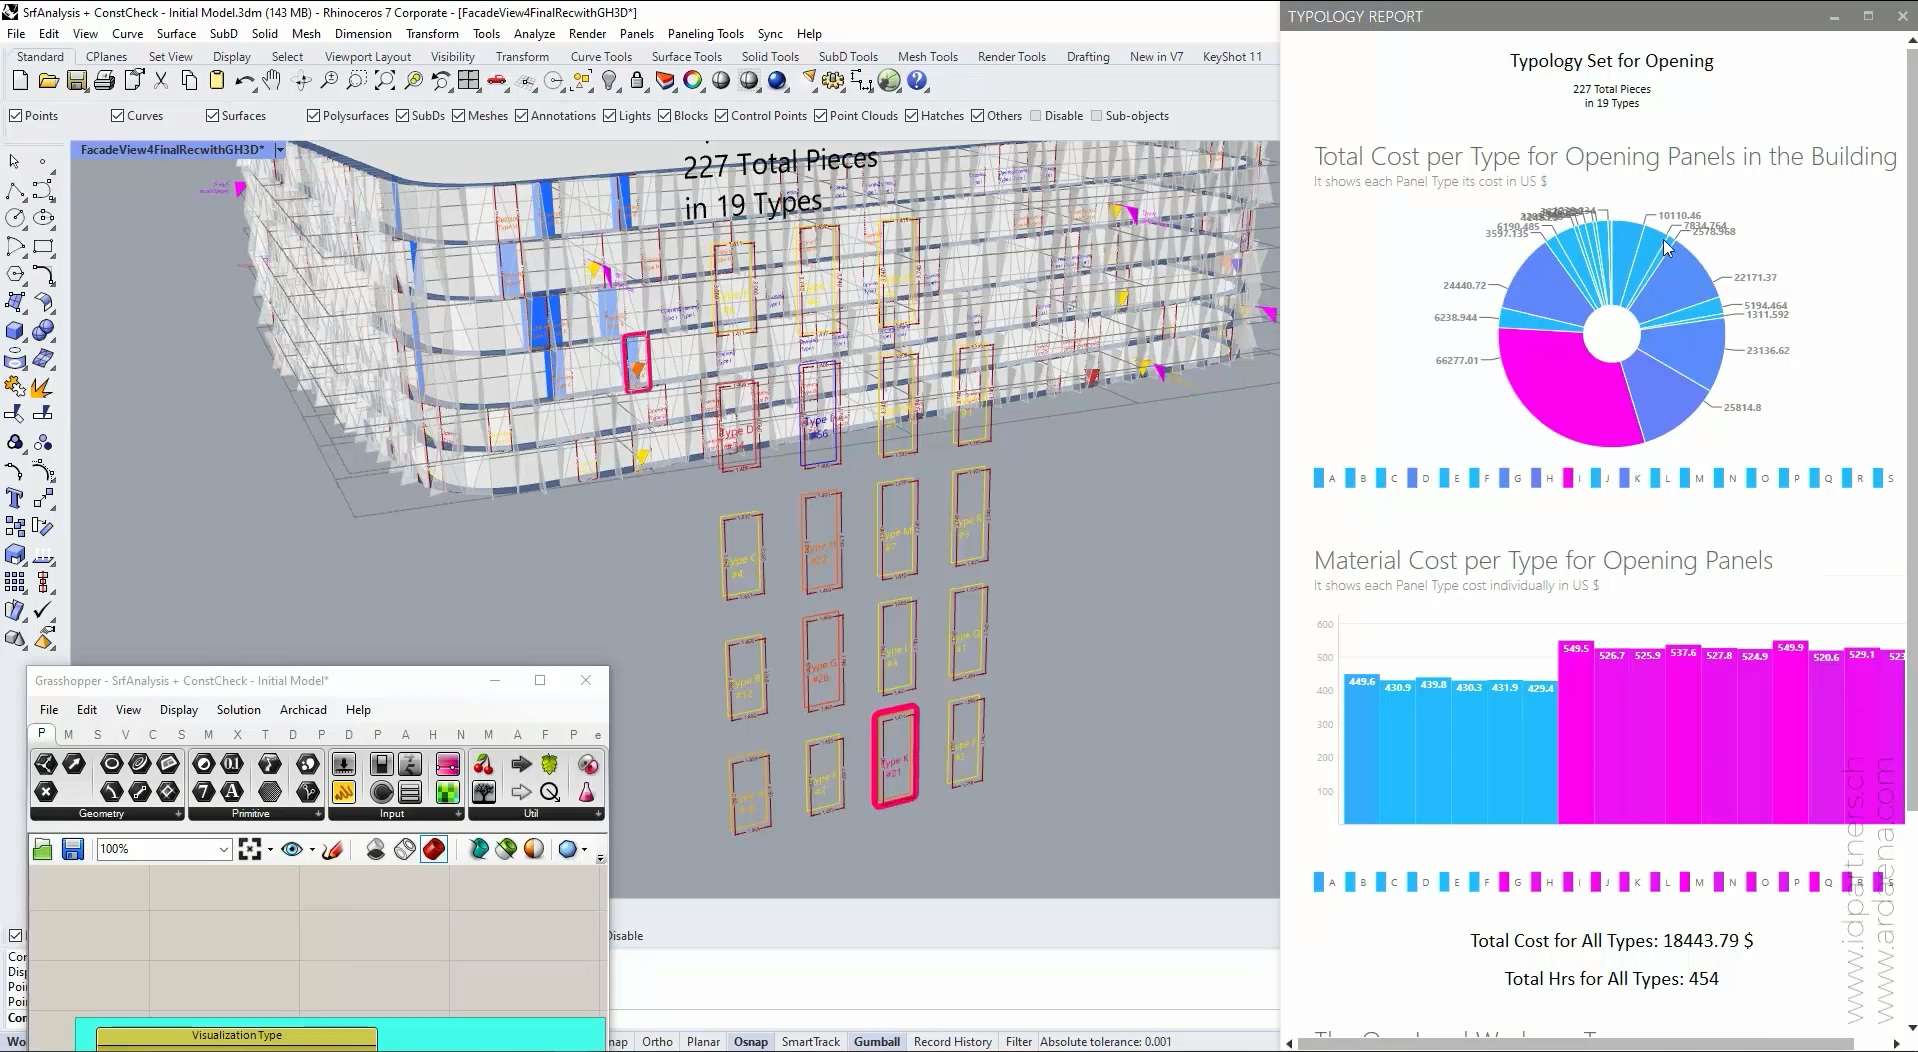Switch to the Mesh Tools toolbar tab

(927, 57)
